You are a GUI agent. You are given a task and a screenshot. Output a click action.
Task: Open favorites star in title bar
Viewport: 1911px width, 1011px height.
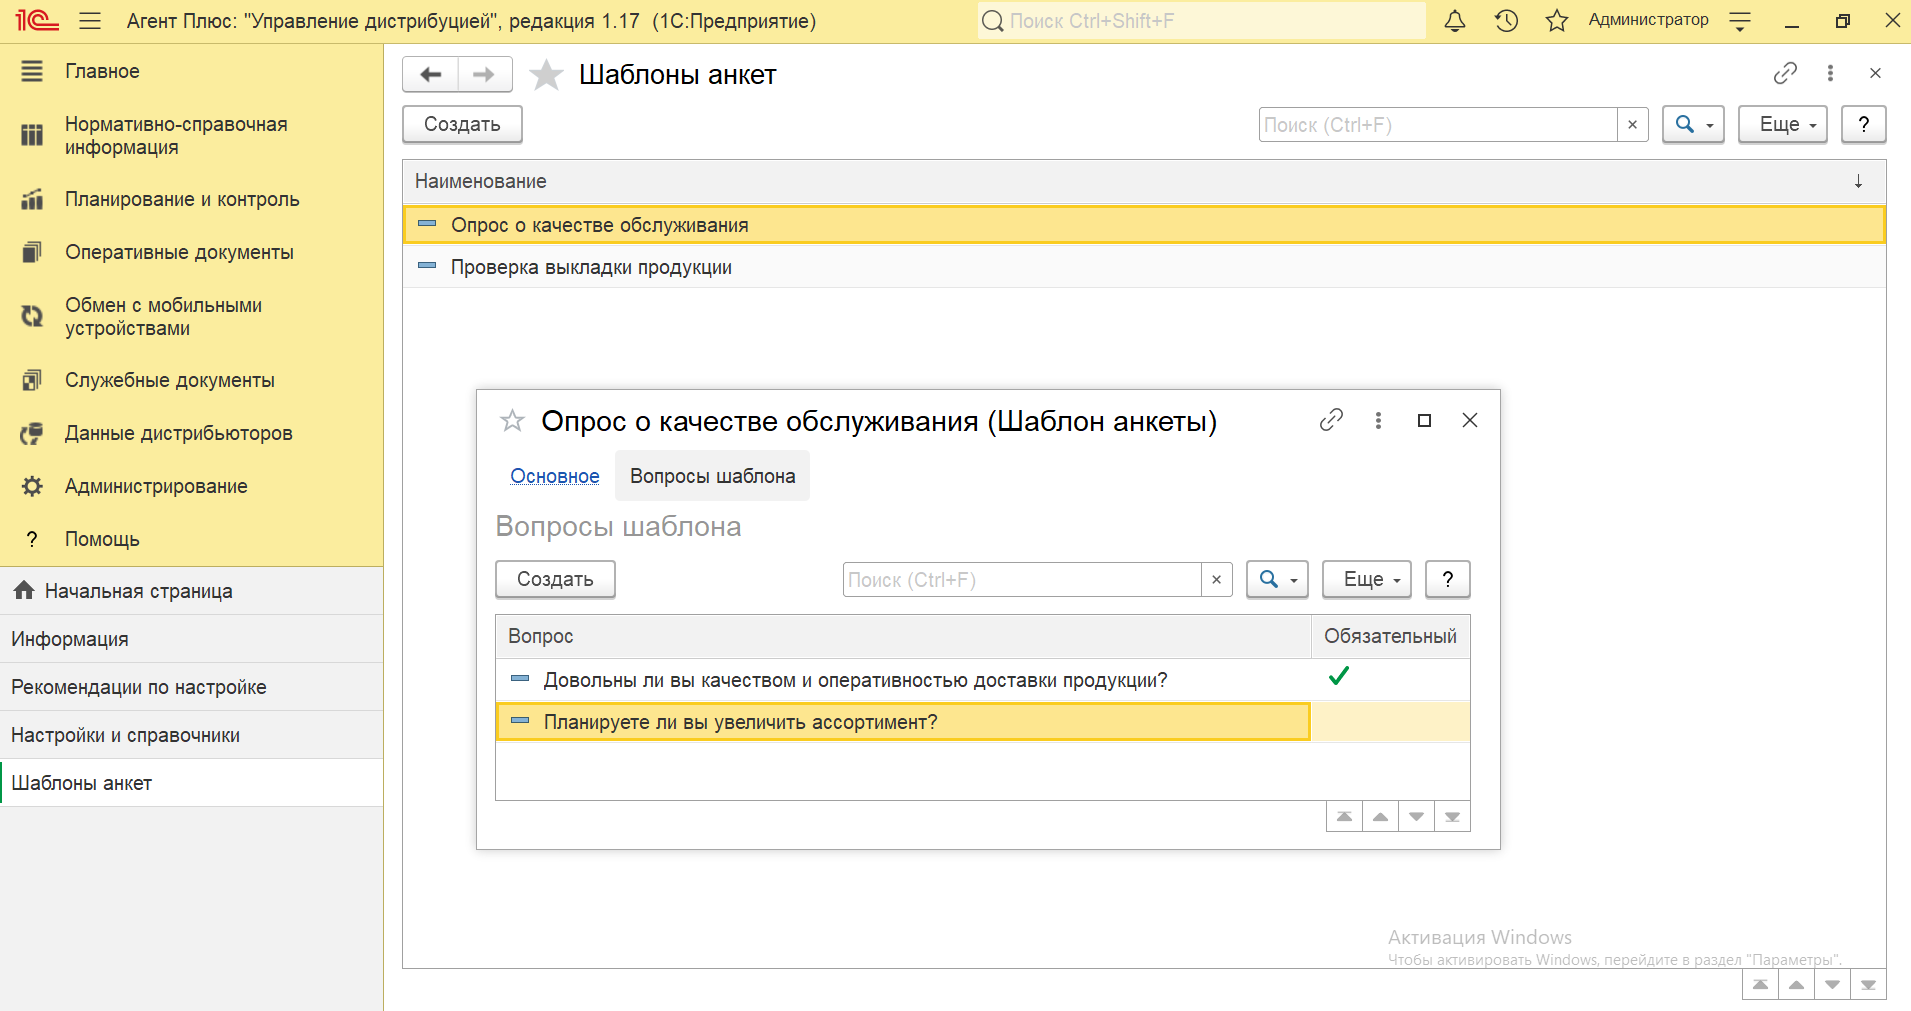pyautogui.click(x=1557, y=21)
